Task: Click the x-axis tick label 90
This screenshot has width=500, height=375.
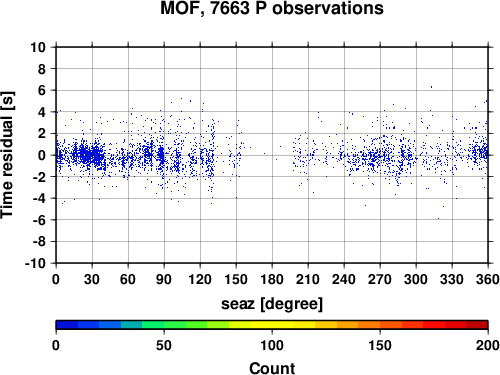Action: pyautogui.click(x=164, y=279)
